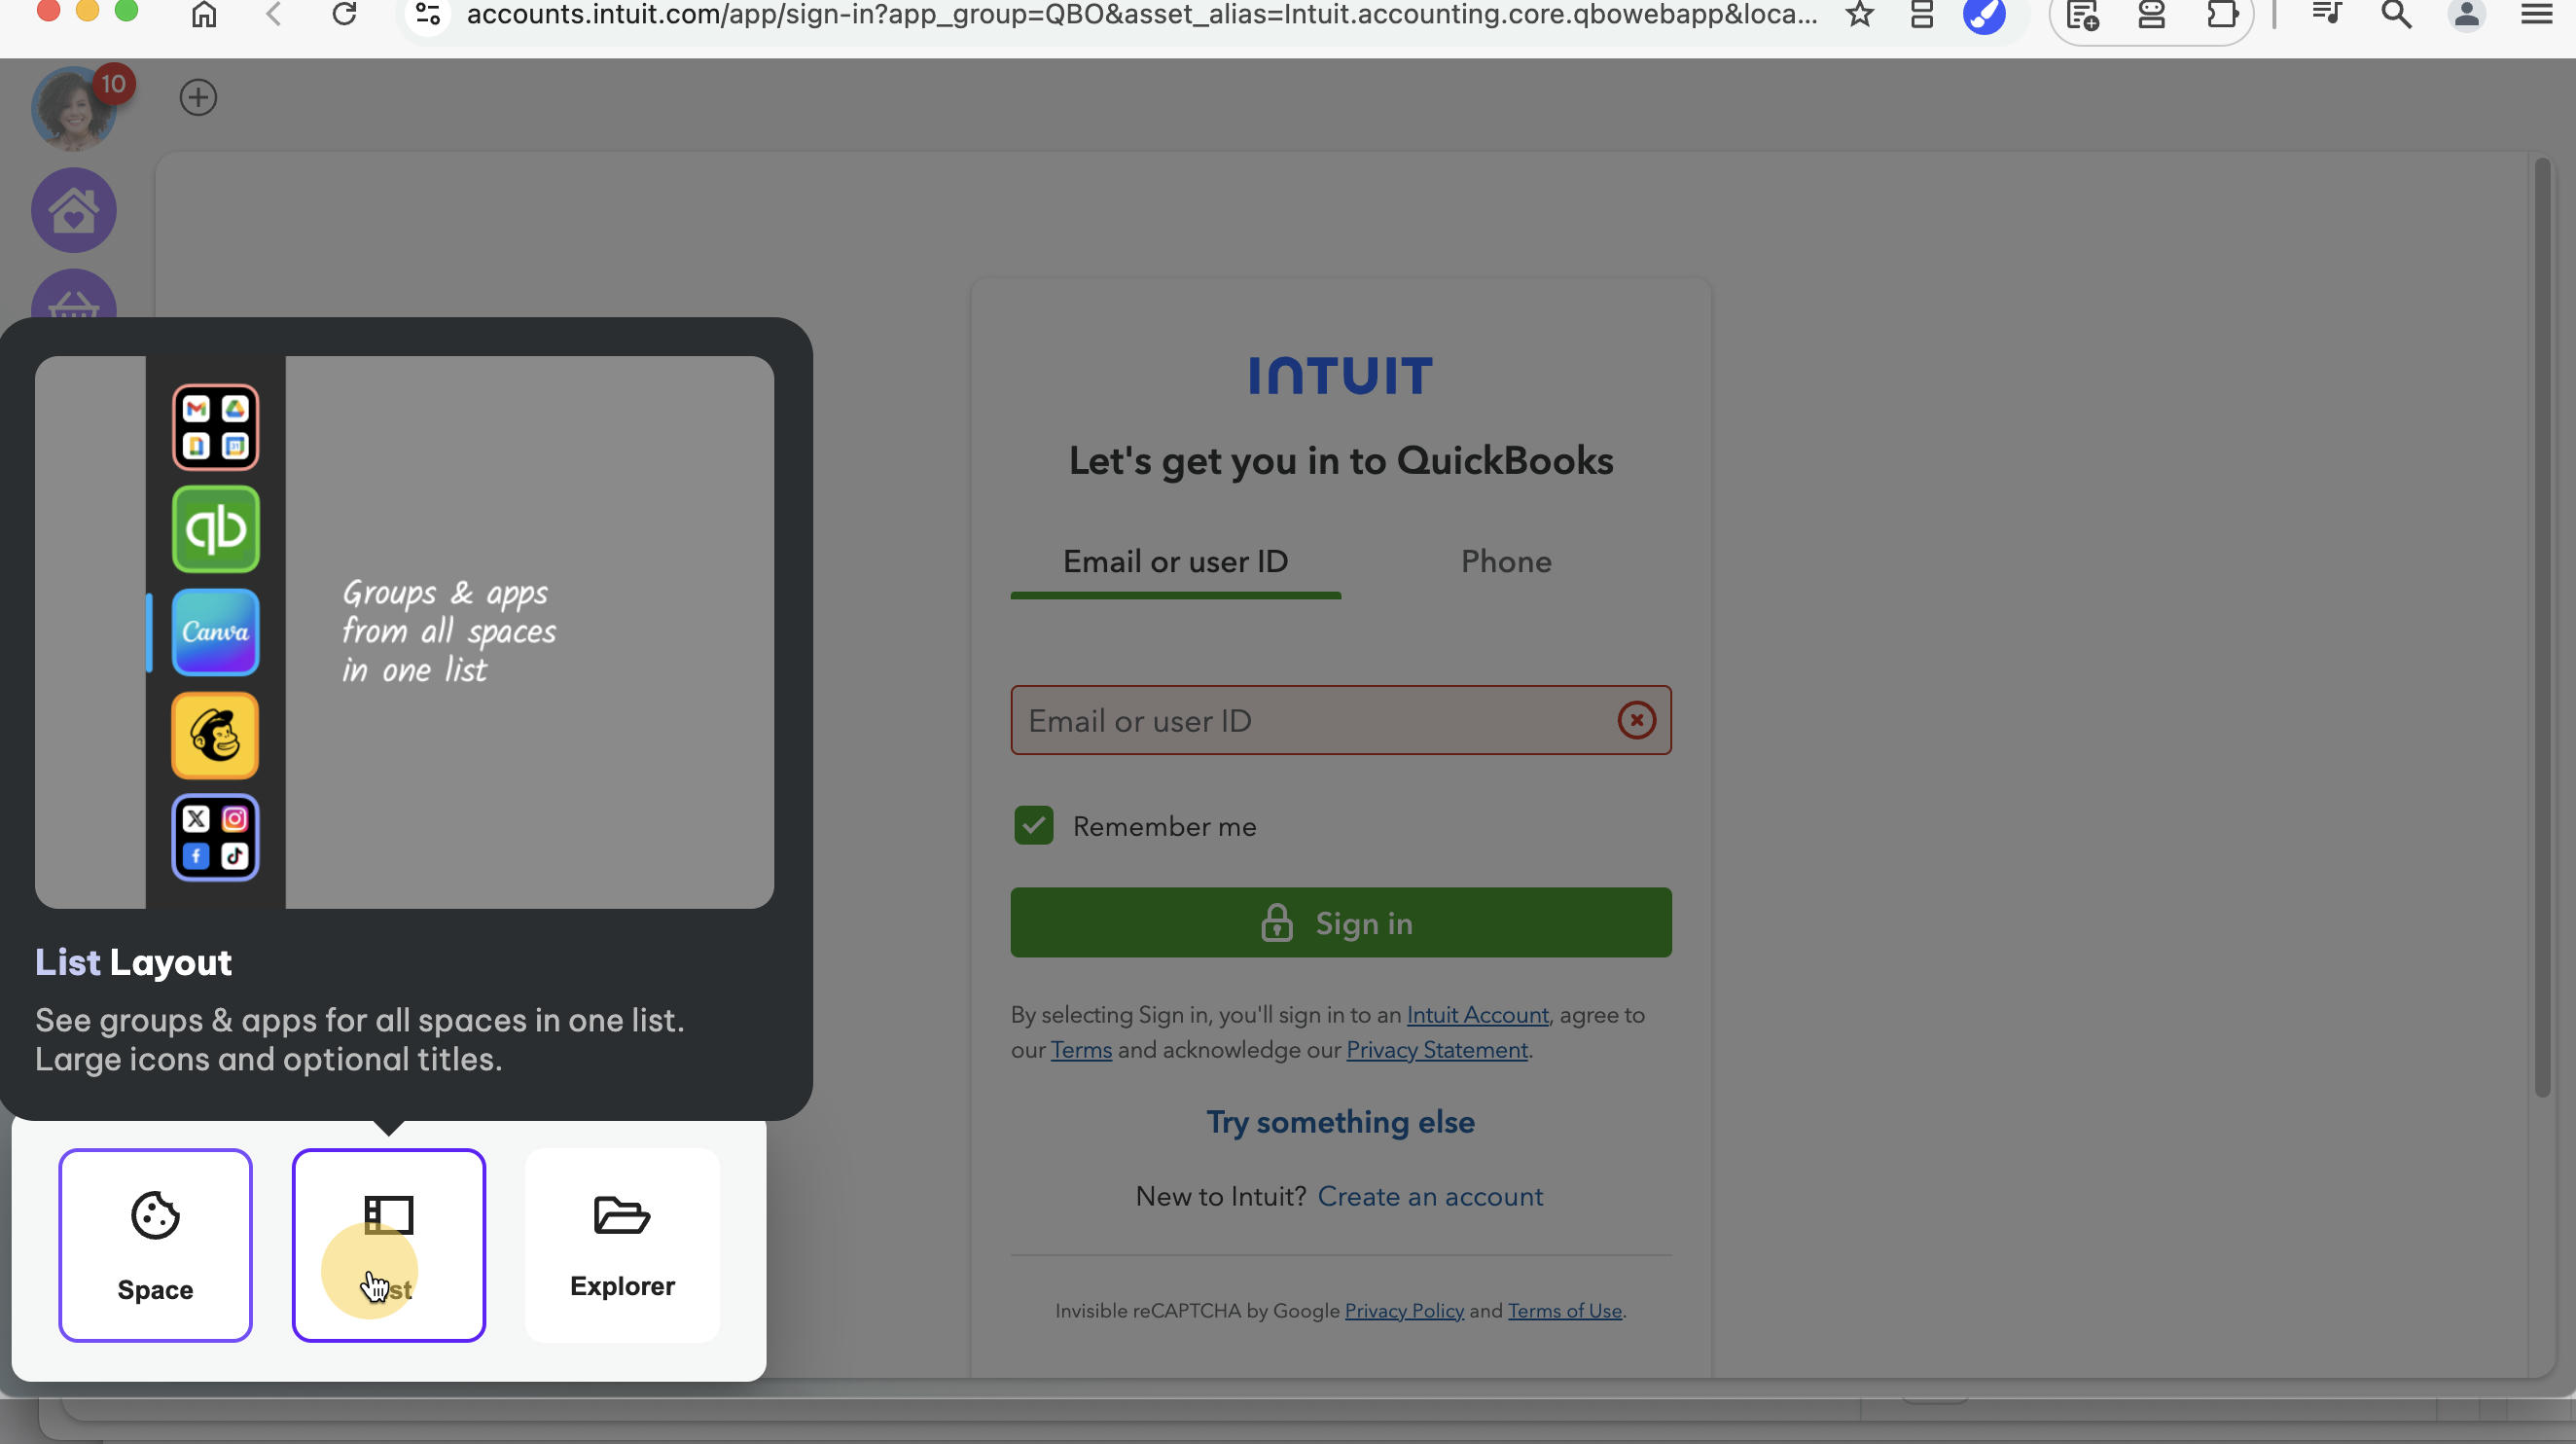Click the browser address bar URL
Image resolution: width=2576 pixels, height=1444 pixels.
(1141, 14)
